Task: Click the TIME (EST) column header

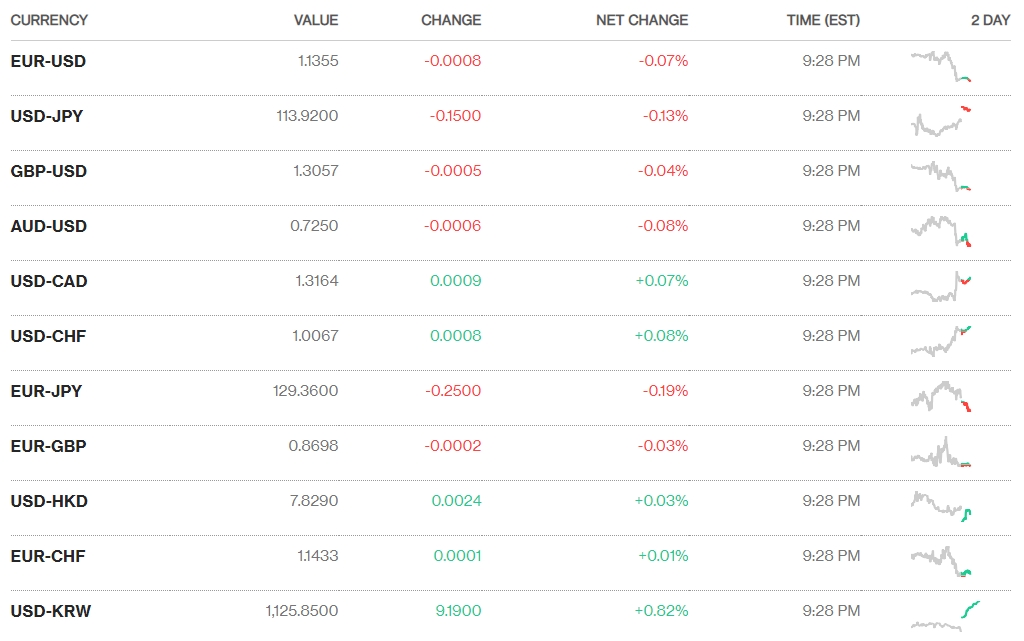Action: click(x=823, y=20)
